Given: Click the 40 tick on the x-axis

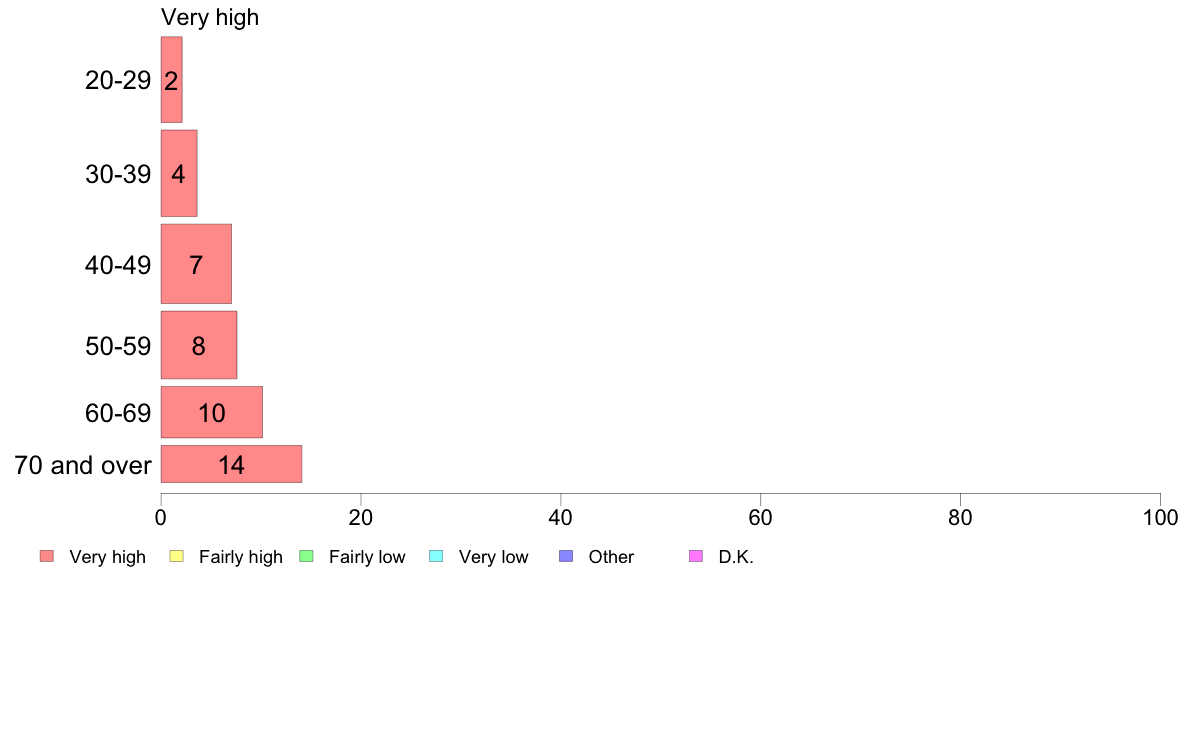Looking at the screenshot, I should pos(561,518).
